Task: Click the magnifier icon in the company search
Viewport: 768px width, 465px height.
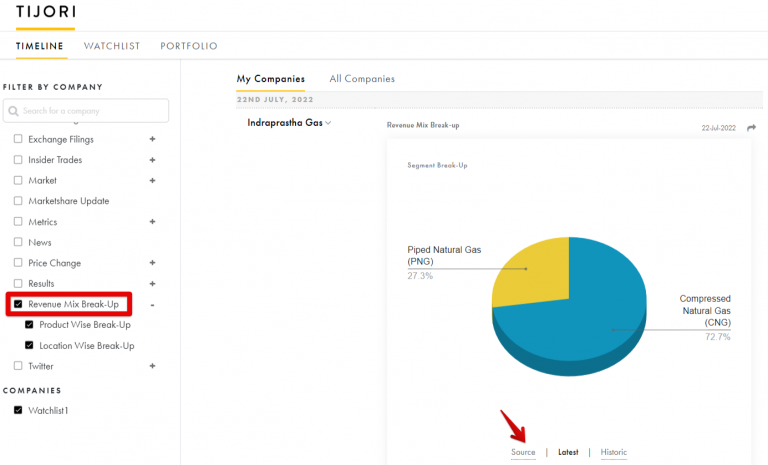Action: tap(14, 111)
